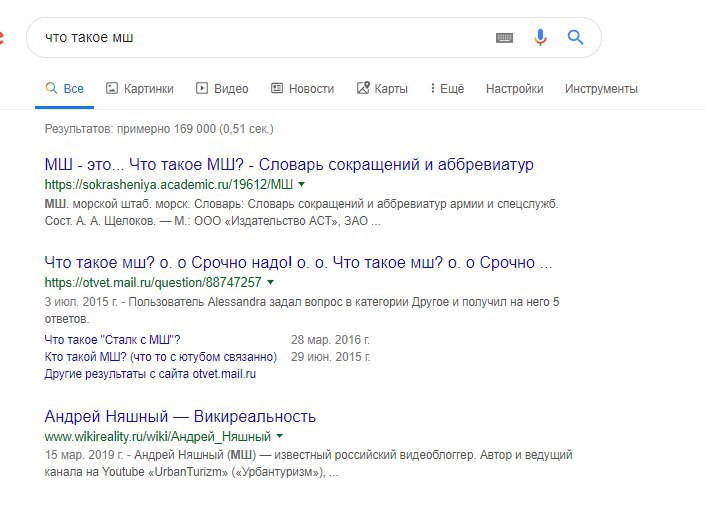Image resolution: width=706 pixels, height=508 pixels.
Task: Open 'Настройки' search settings
Action: pyautogui.click(x=515, y=89)
